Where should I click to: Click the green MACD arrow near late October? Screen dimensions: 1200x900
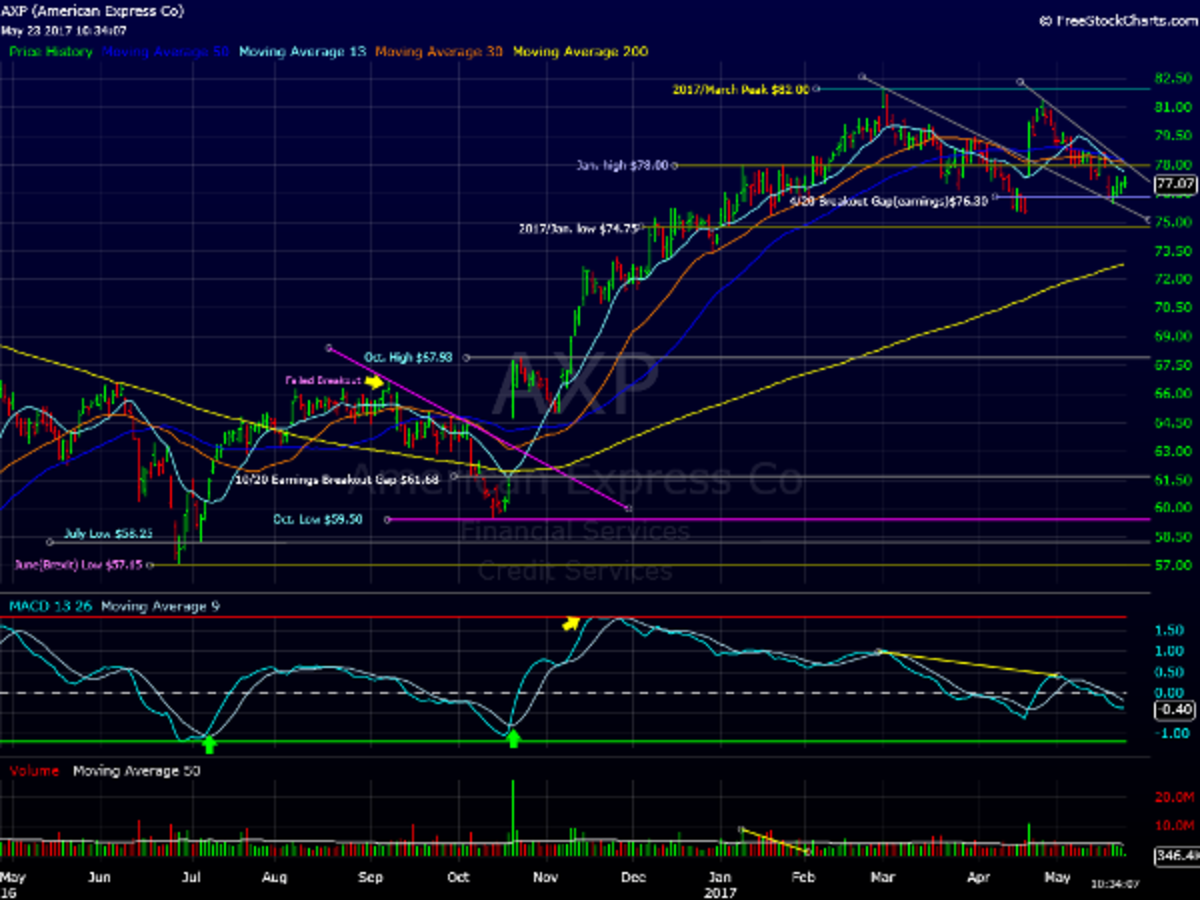pos(513,739)
